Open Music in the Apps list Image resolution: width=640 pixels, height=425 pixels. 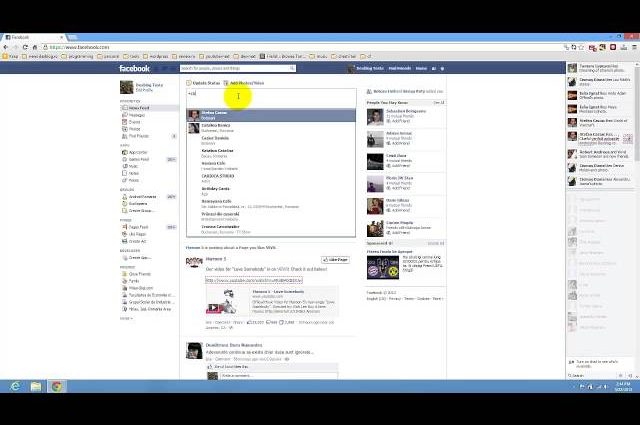pyautogui.click(x=133, y=166)
